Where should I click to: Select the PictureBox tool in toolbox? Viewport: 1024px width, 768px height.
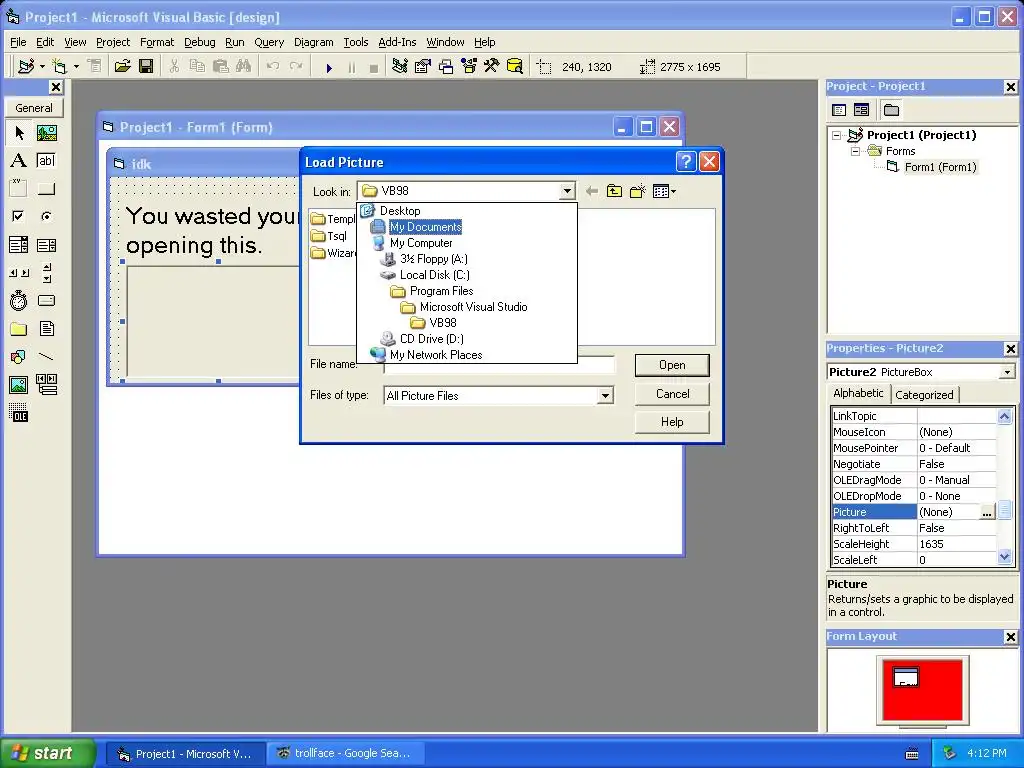point(46,133)
